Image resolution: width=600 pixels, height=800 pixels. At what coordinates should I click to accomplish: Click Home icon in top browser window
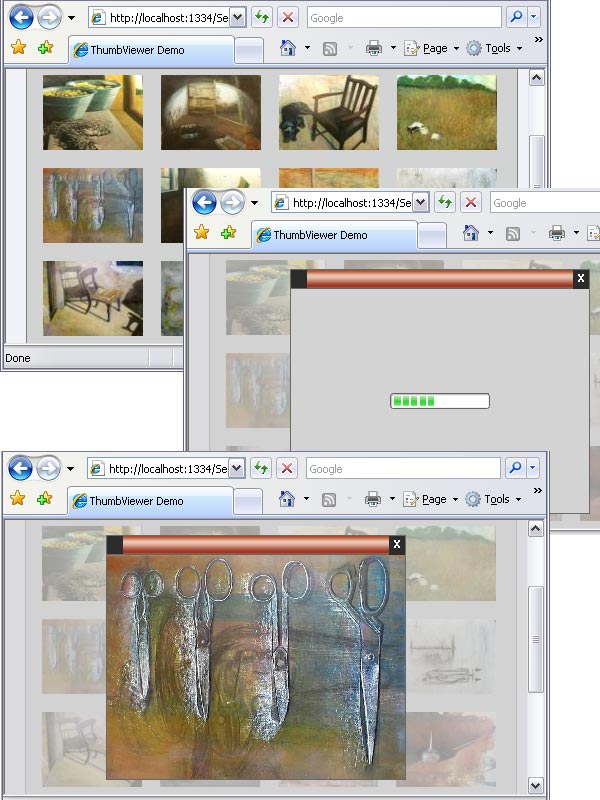click(x=288, y=48)
